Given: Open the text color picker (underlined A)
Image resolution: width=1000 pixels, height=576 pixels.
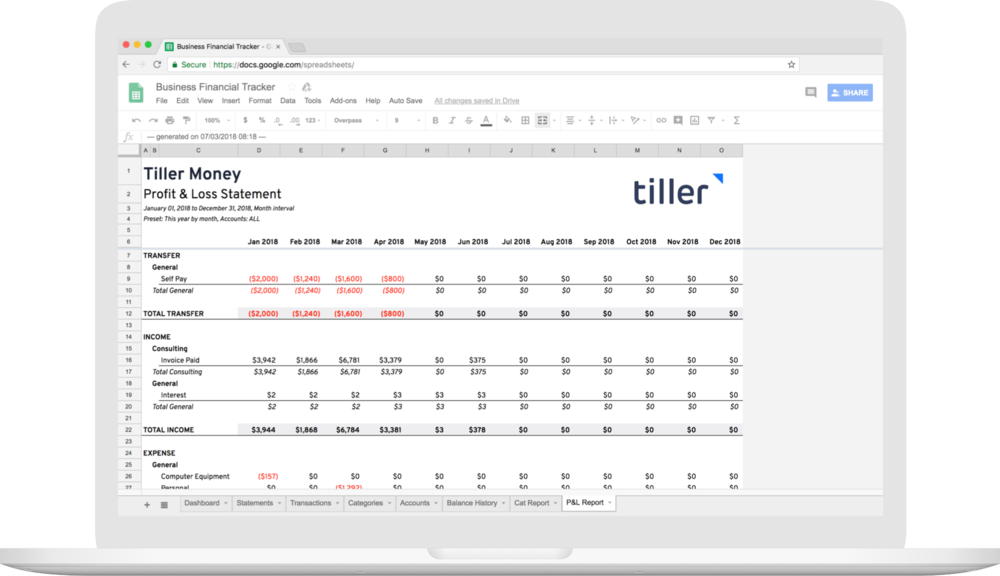Looking at the screenshot, I should [x=486, y=120].
